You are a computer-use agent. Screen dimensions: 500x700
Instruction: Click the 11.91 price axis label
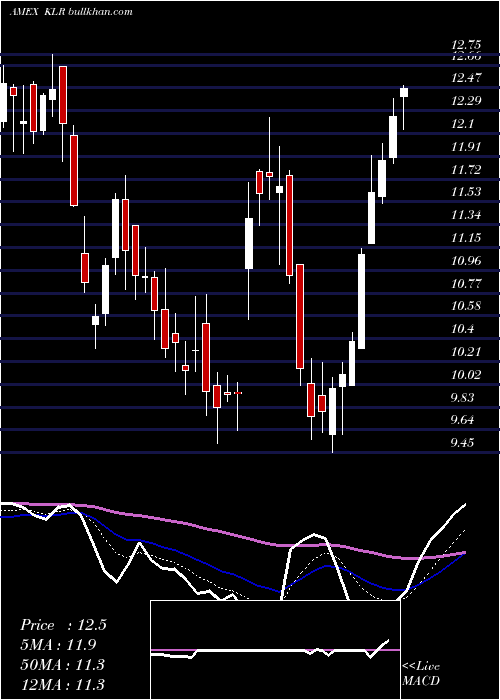[x=466, y=147]
